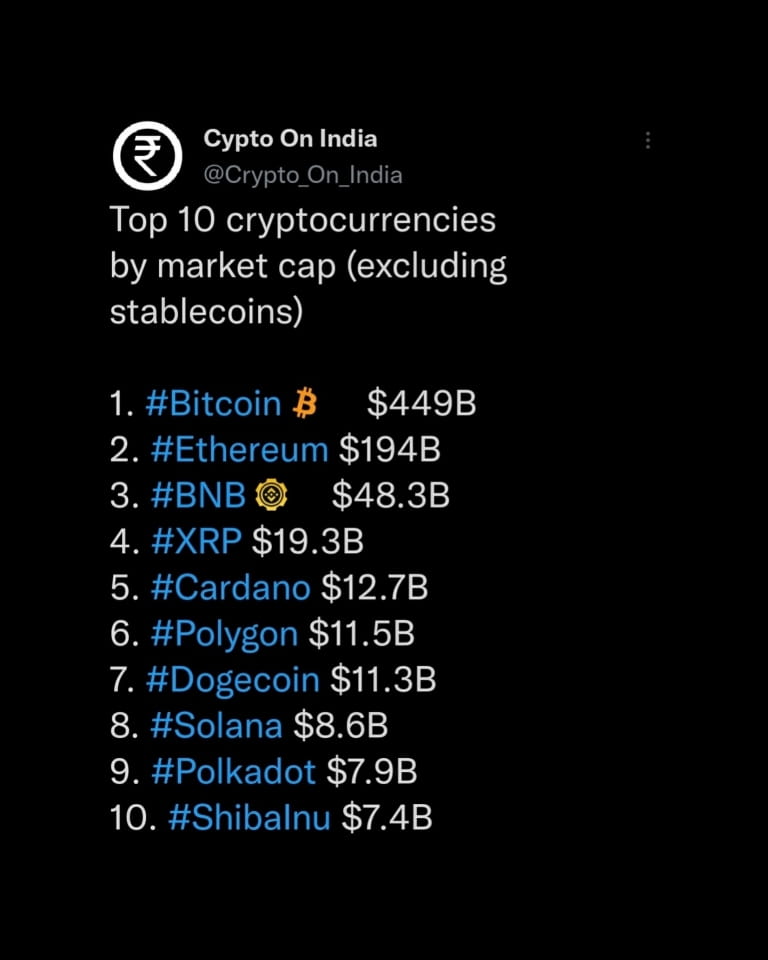Open the #XRP hashtag
Viewport: 768px width, 960px height.
click(197, 541)
